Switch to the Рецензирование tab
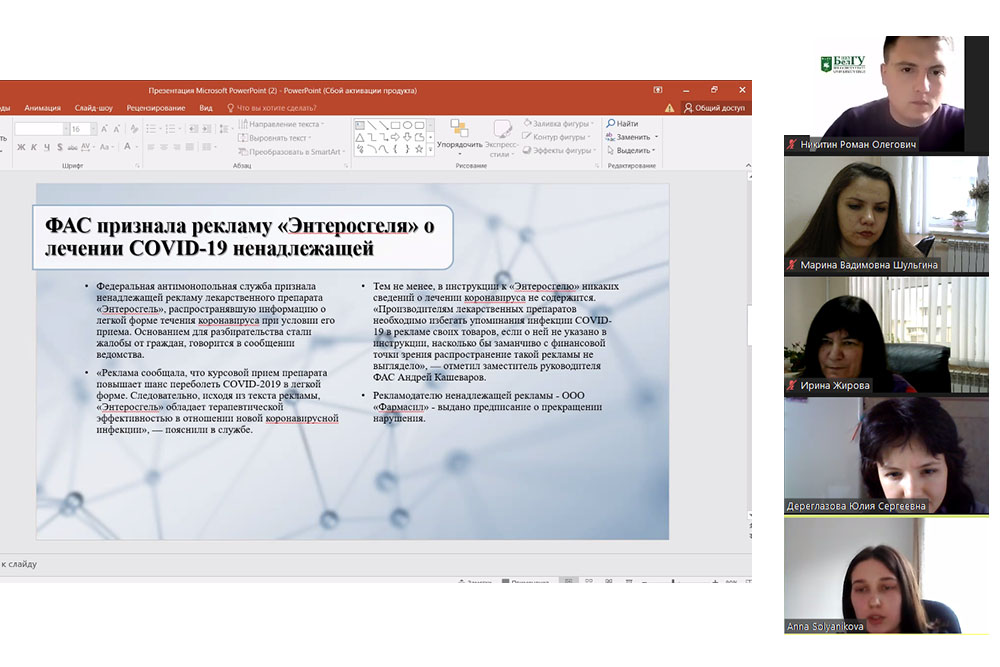The width and height of the screenshot is (1000, 667). coord(156,108)
